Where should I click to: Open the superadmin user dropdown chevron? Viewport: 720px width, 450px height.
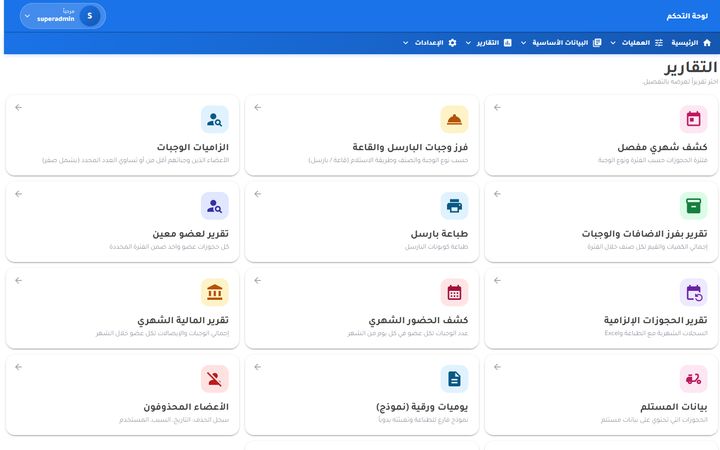27,16
